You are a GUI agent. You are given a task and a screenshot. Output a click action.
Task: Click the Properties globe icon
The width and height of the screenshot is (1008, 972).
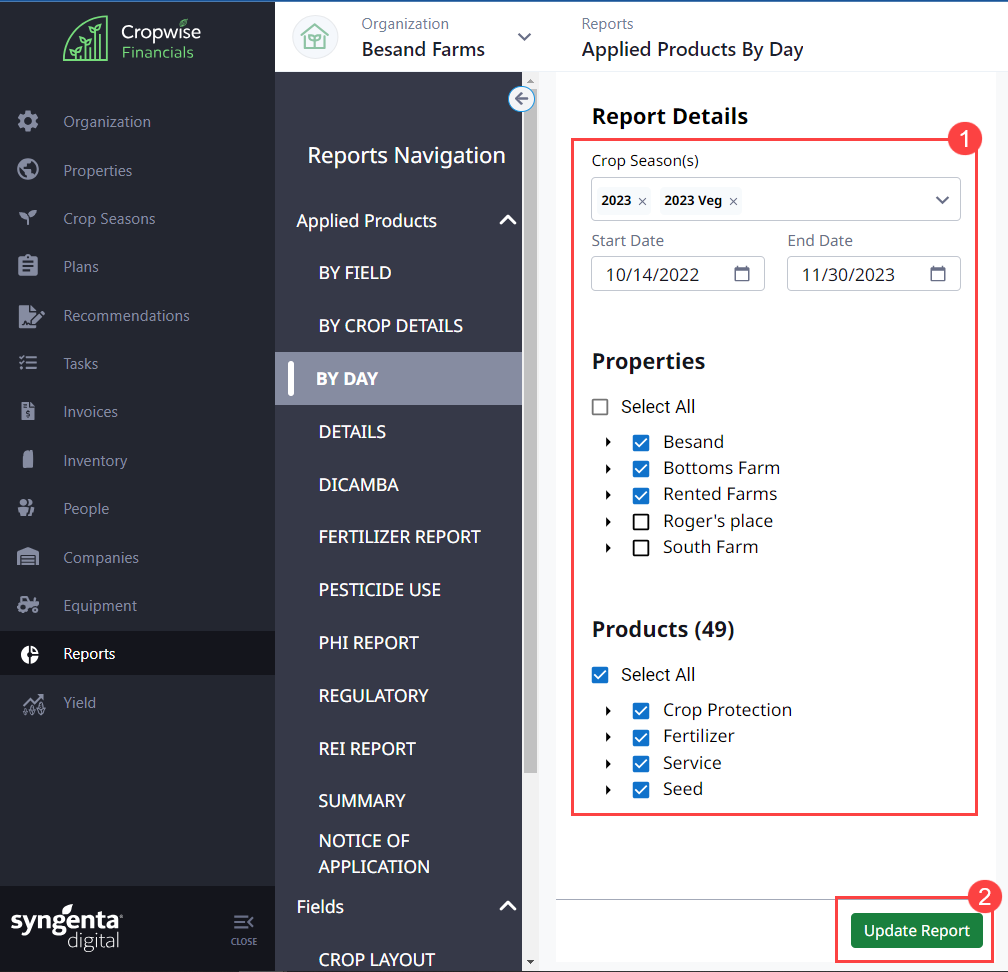28,170
